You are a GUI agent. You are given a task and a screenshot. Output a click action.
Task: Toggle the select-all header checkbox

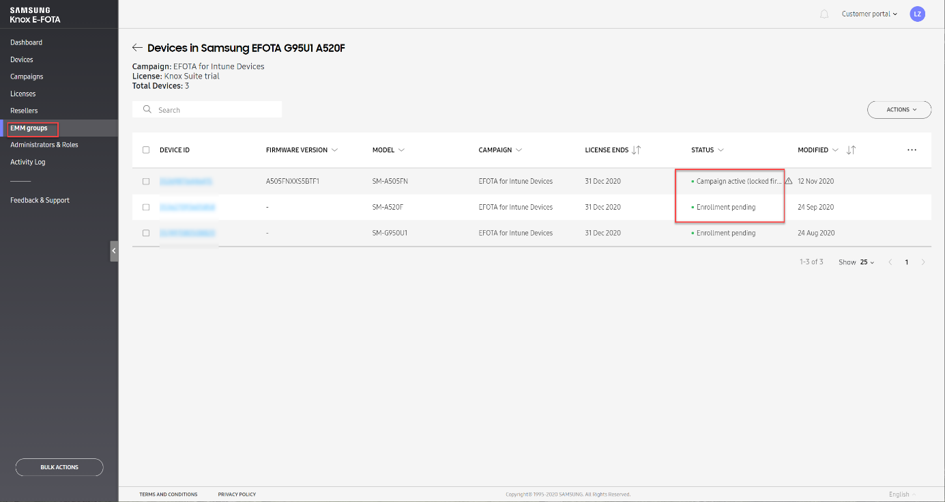(x=146, y=150)
